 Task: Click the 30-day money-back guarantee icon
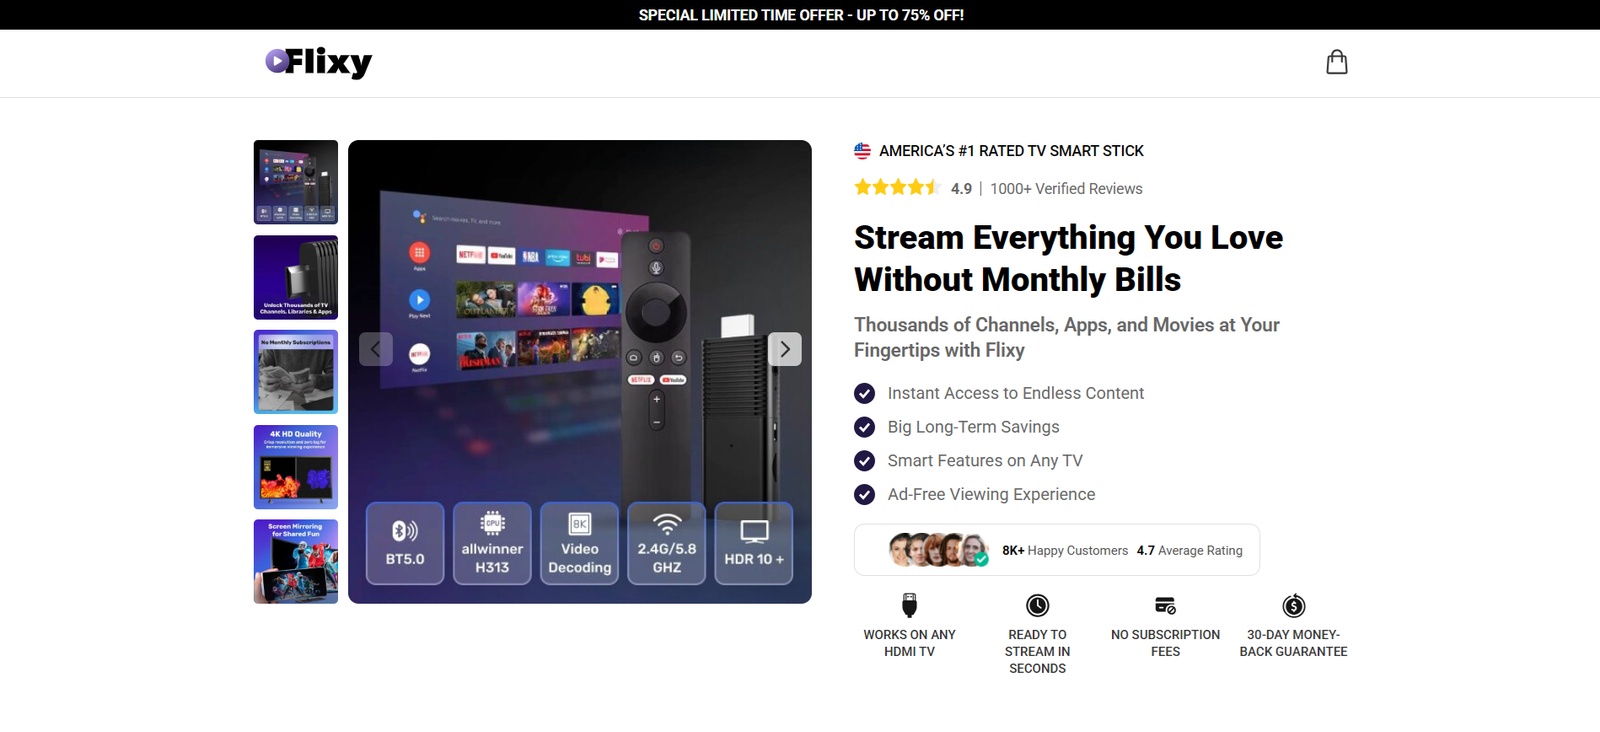(1293, 605)
